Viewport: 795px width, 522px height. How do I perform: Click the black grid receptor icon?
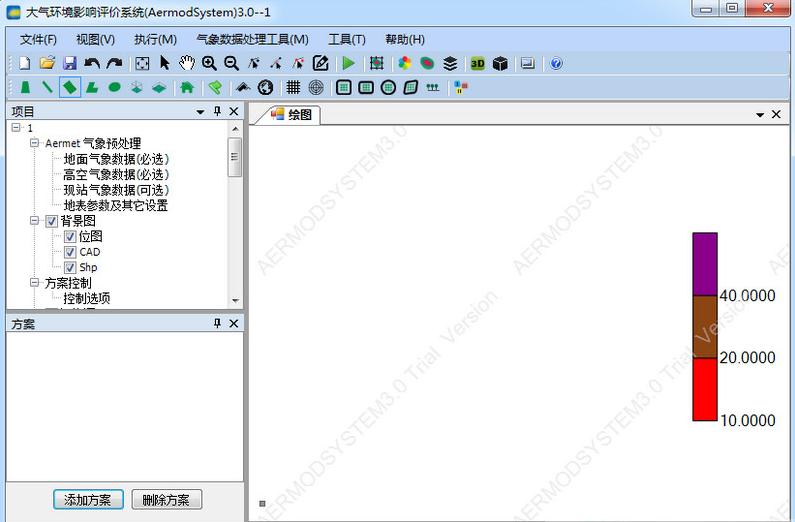[x=293, y=87]
